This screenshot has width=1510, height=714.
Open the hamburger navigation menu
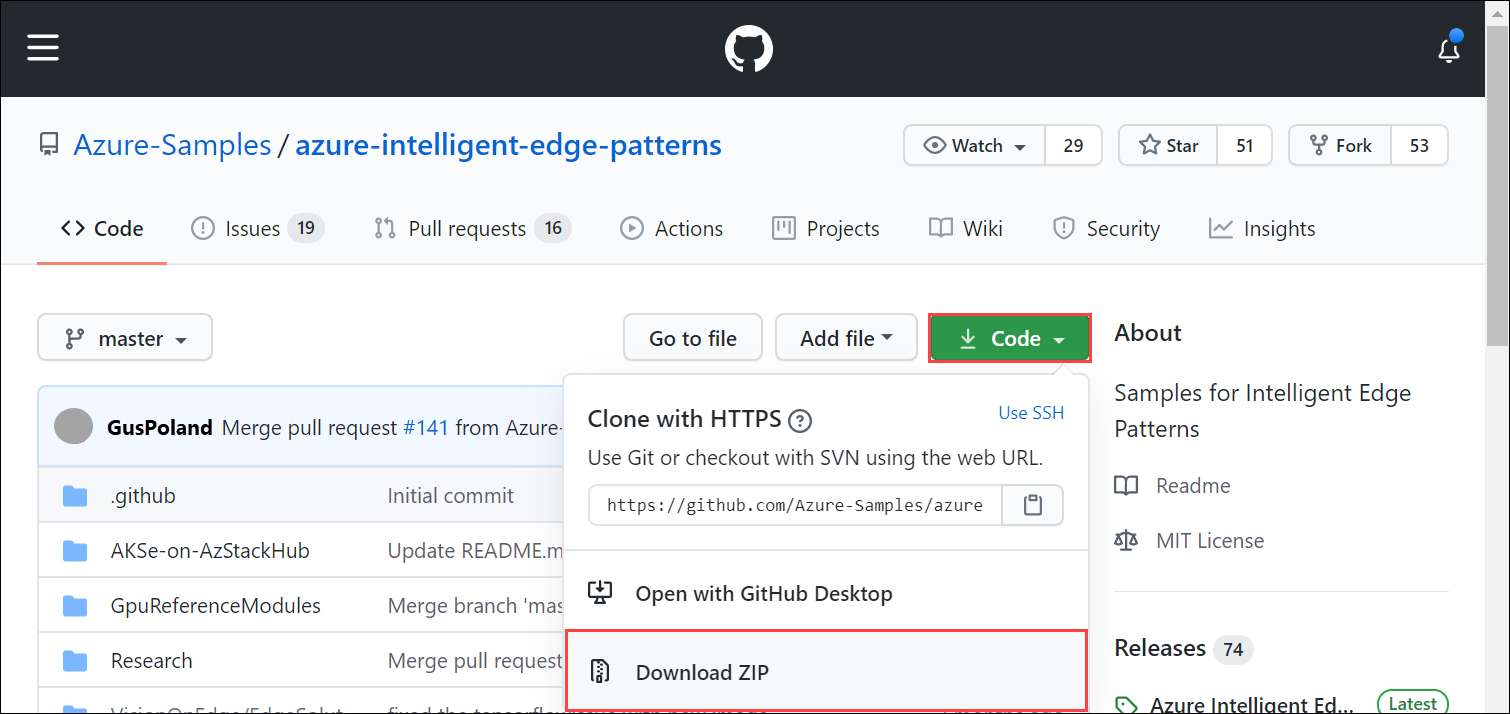[43, 47]
